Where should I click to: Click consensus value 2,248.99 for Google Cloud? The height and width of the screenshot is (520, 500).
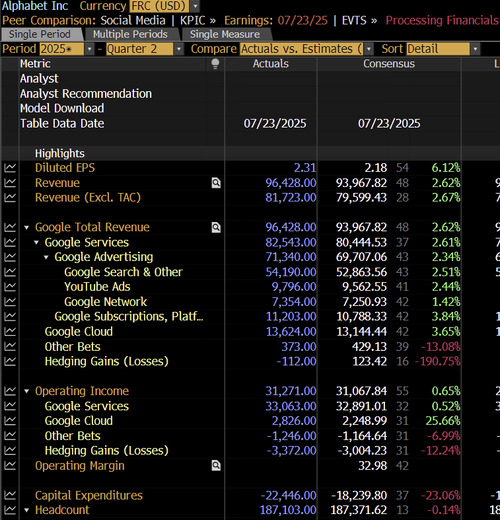(365, 421)
